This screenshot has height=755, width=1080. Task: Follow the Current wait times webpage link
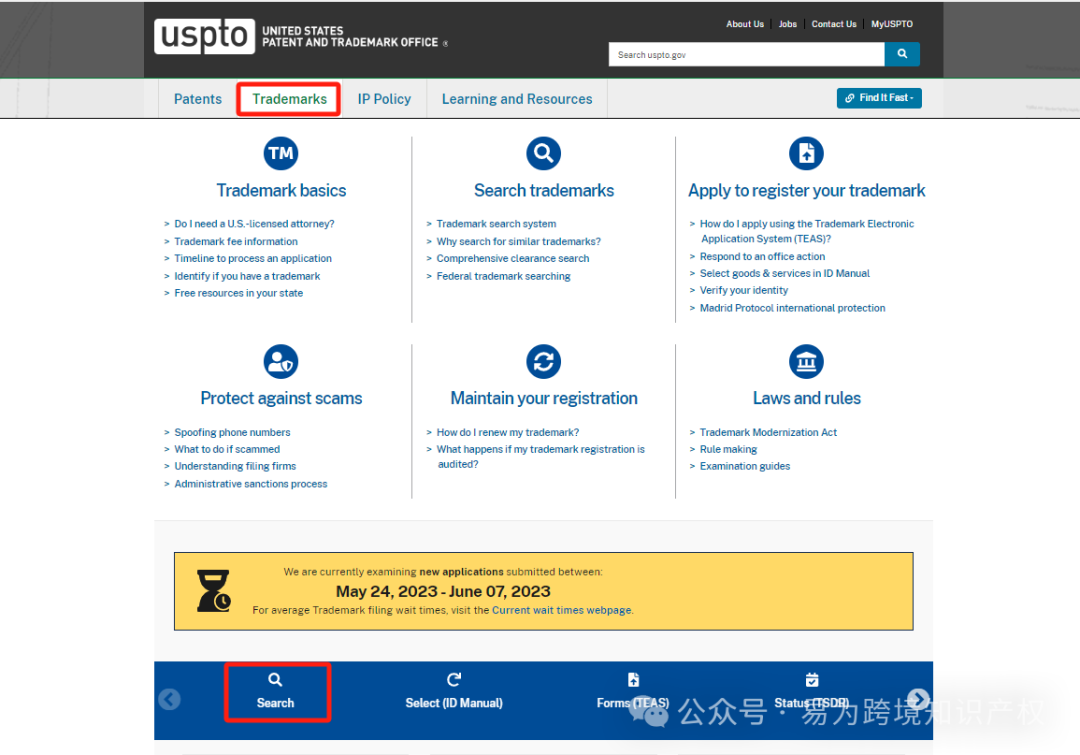pos(562,610)
